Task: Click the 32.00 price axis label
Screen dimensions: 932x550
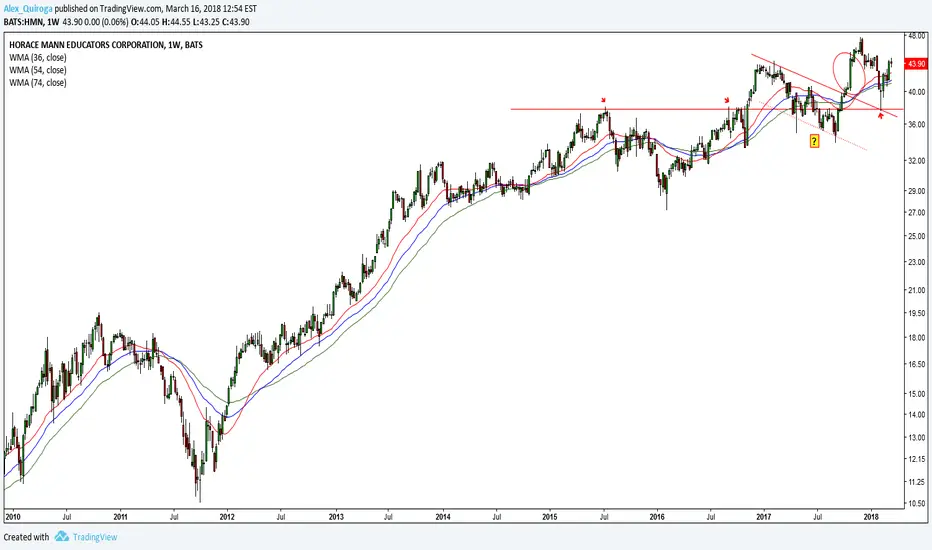Action: click(917, 161)
